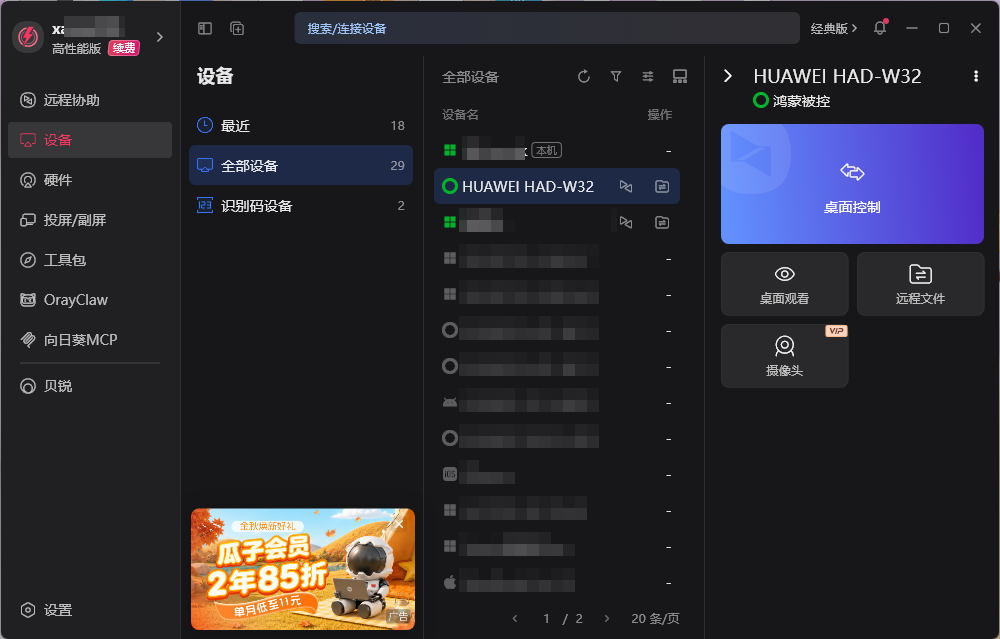The width and height of the screenshot is (1000, 639).
Task: Open 远程文件 remote files
Action: 920,284
